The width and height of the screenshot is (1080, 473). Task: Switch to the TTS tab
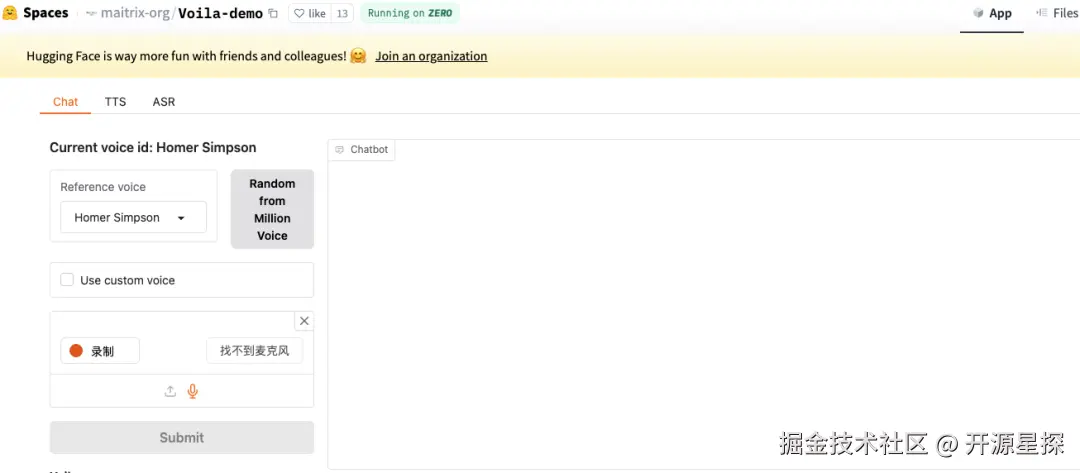(115, 101)
